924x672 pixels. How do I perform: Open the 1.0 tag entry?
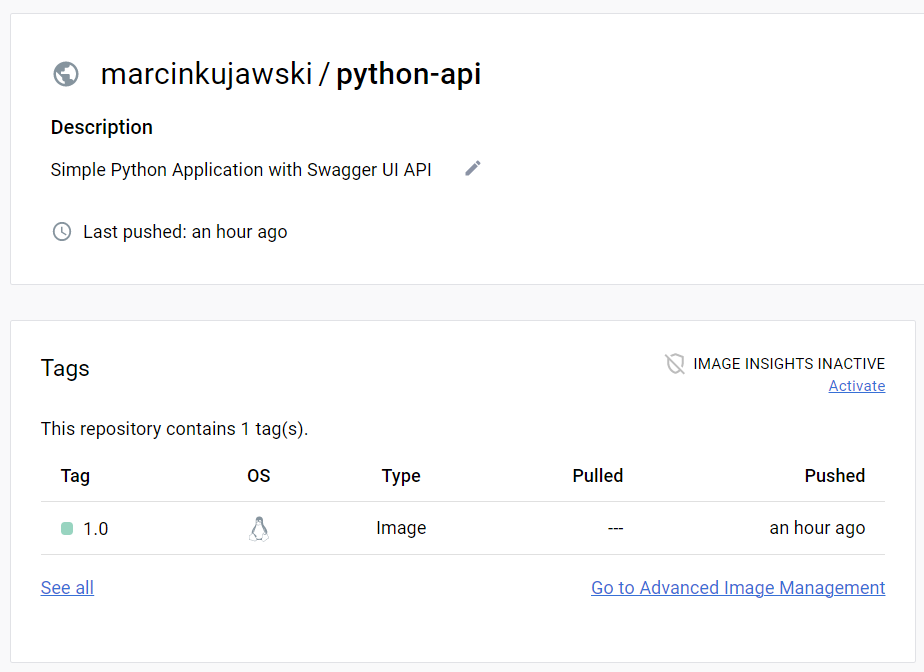point(96,529)
